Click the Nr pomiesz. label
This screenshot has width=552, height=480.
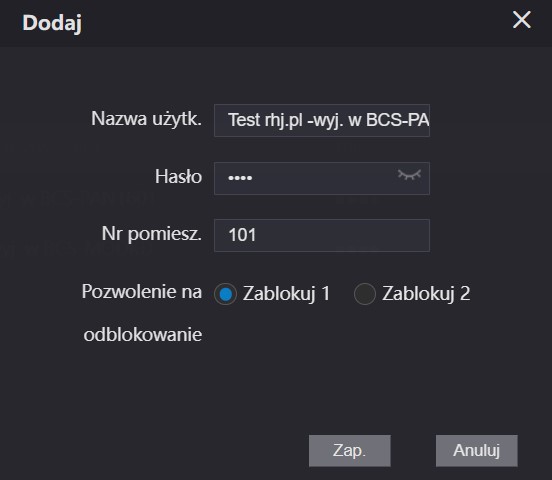[x=152, y=233]
